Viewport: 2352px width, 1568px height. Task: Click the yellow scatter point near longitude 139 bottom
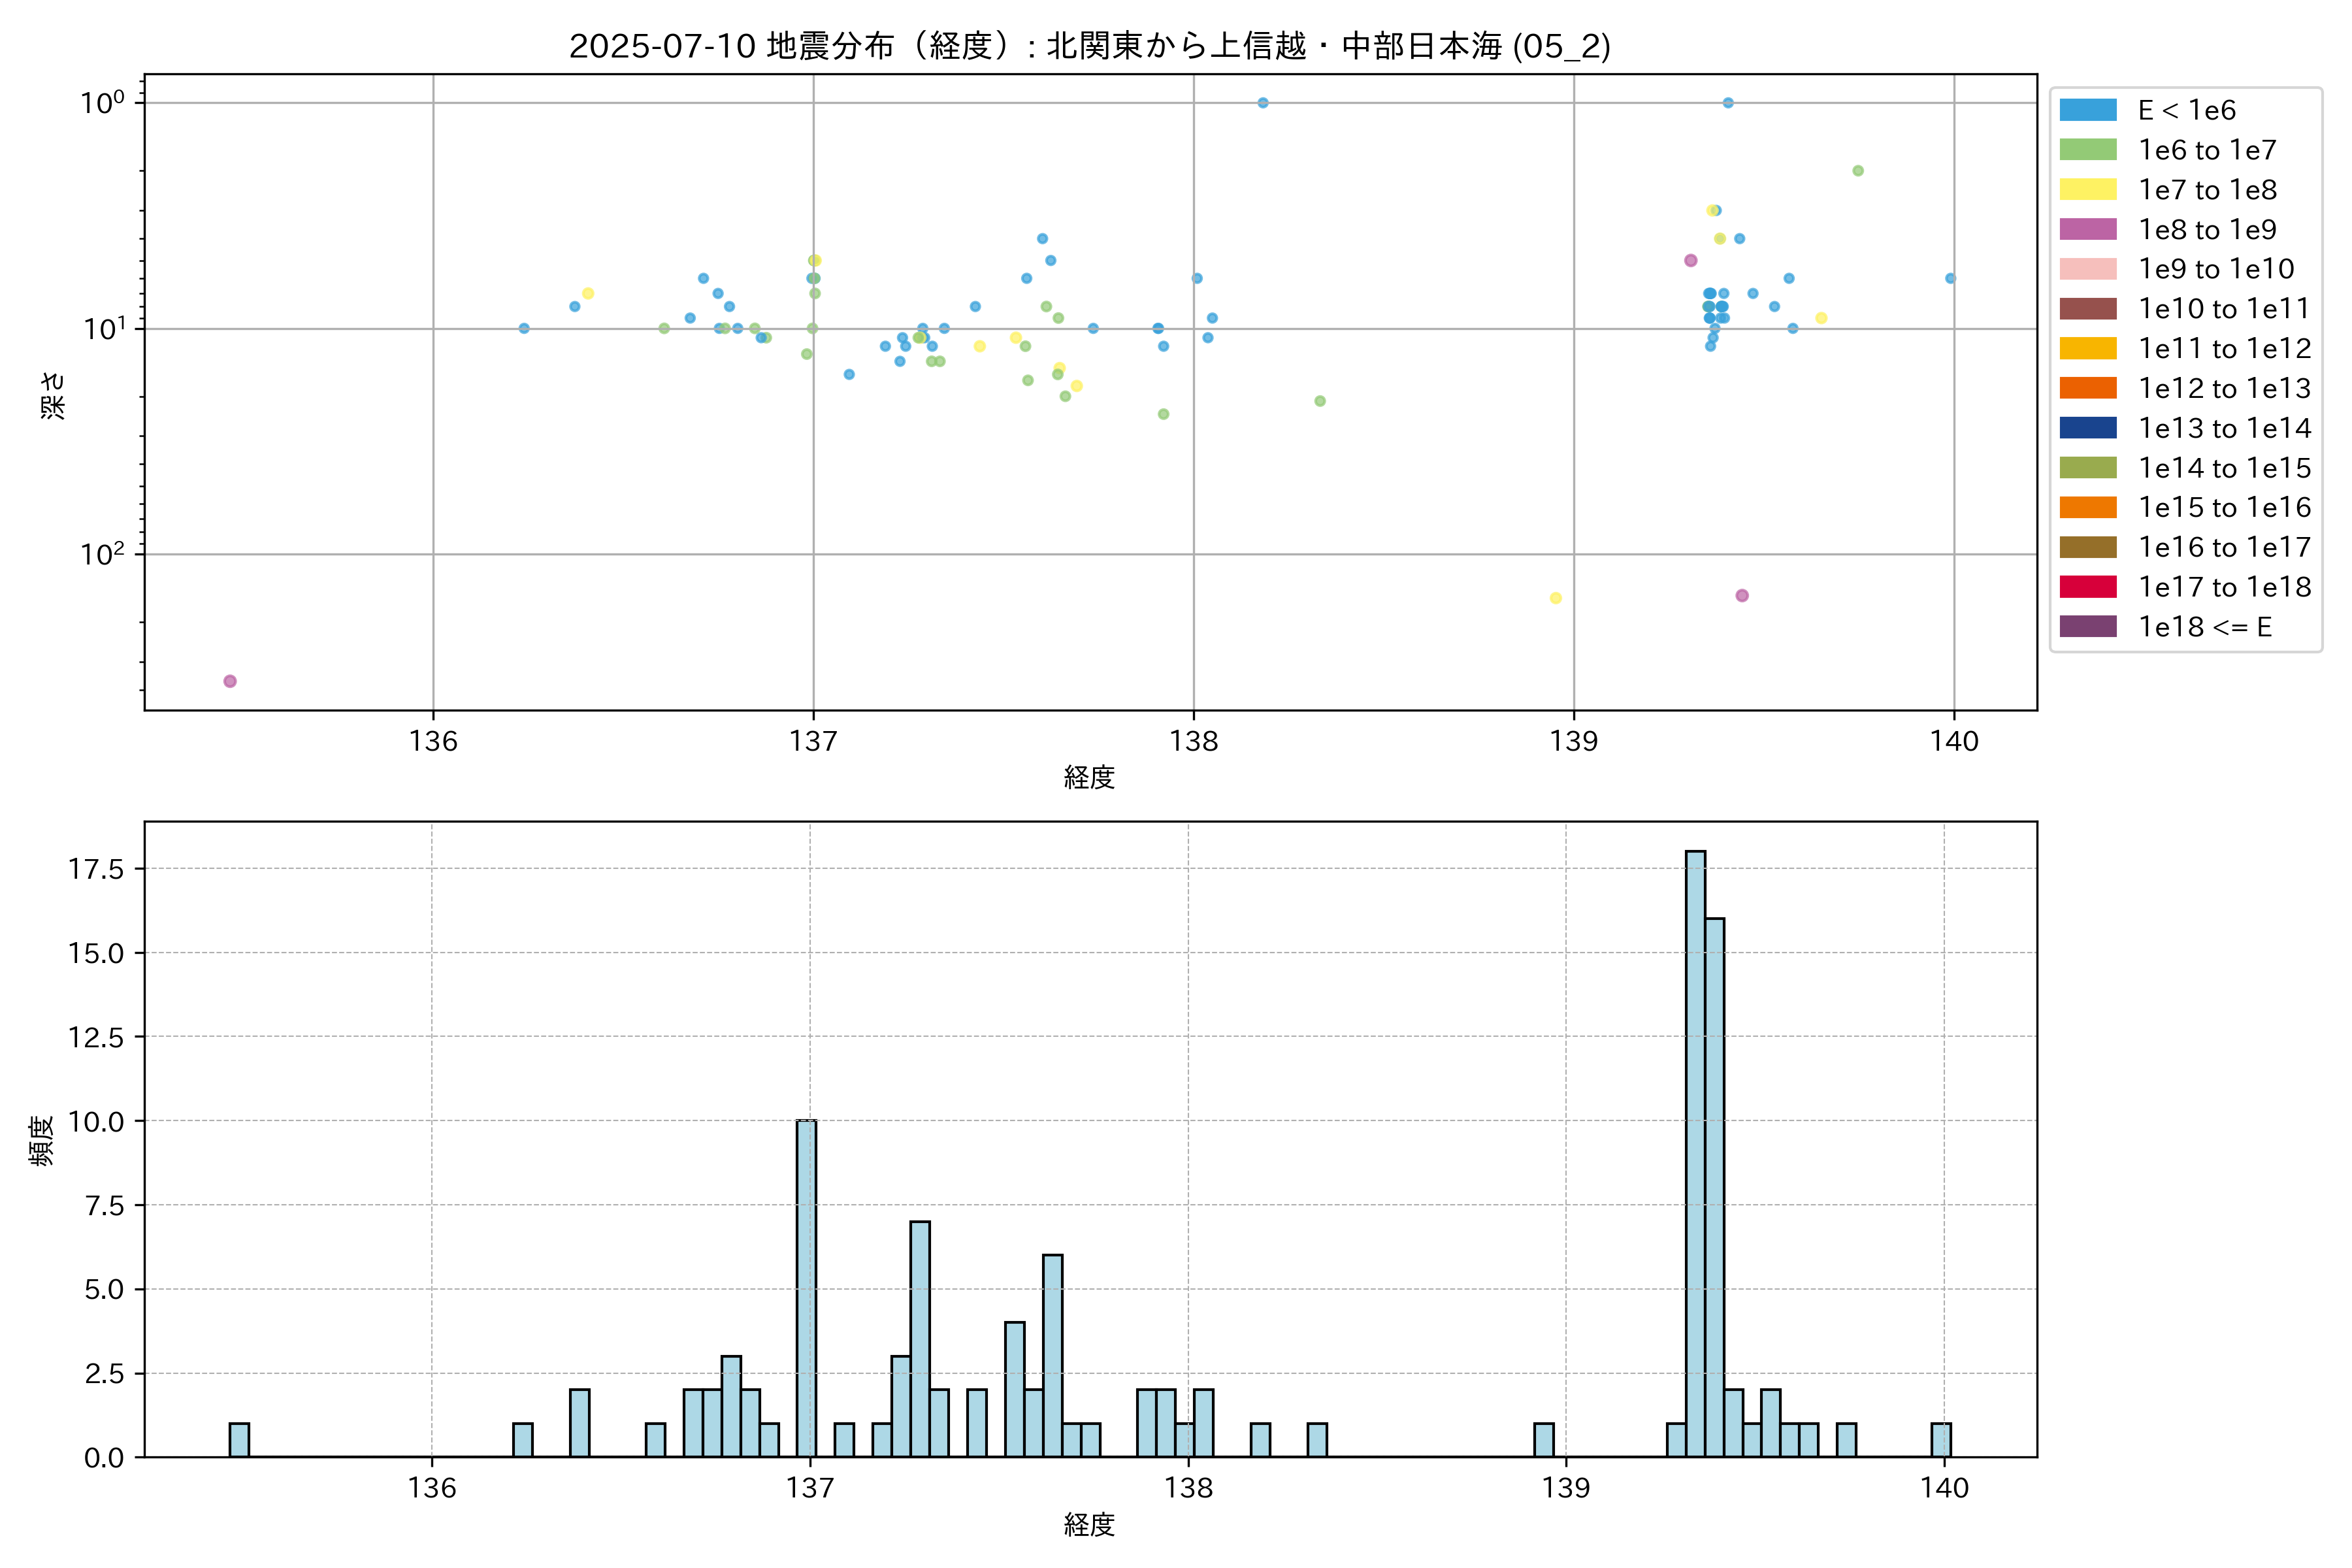click(x=1555, y=598)
